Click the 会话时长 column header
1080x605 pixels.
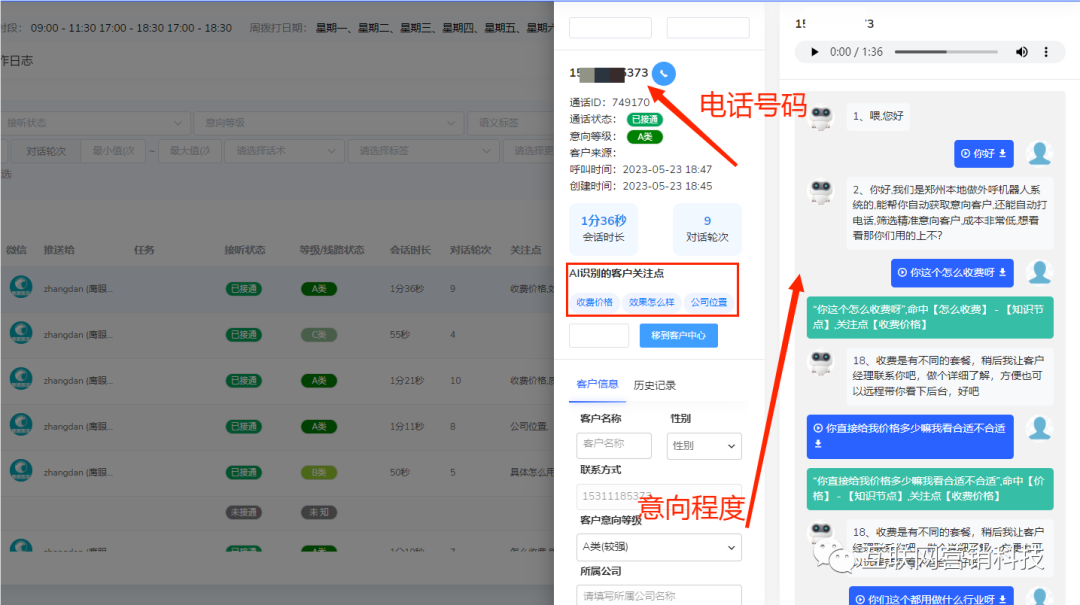click(410, 249)
